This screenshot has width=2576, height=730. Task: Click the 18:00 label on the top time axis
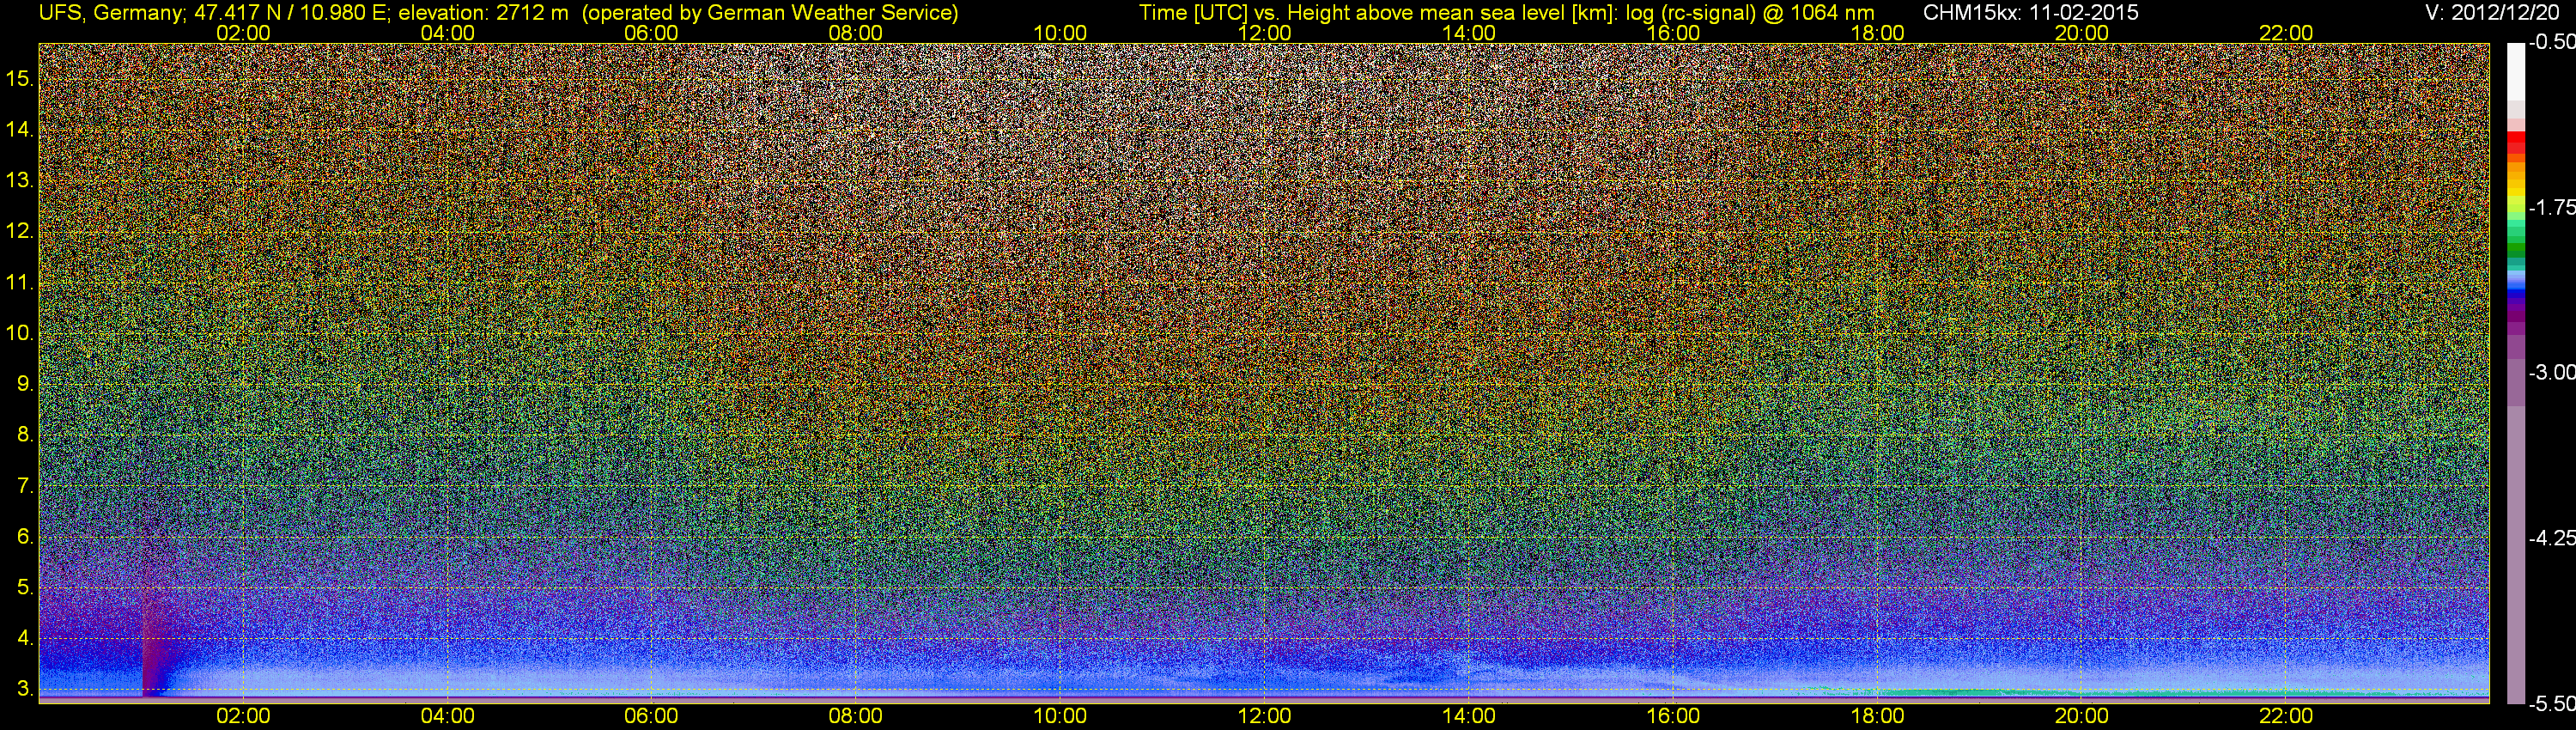click(x=1877, y=33)
